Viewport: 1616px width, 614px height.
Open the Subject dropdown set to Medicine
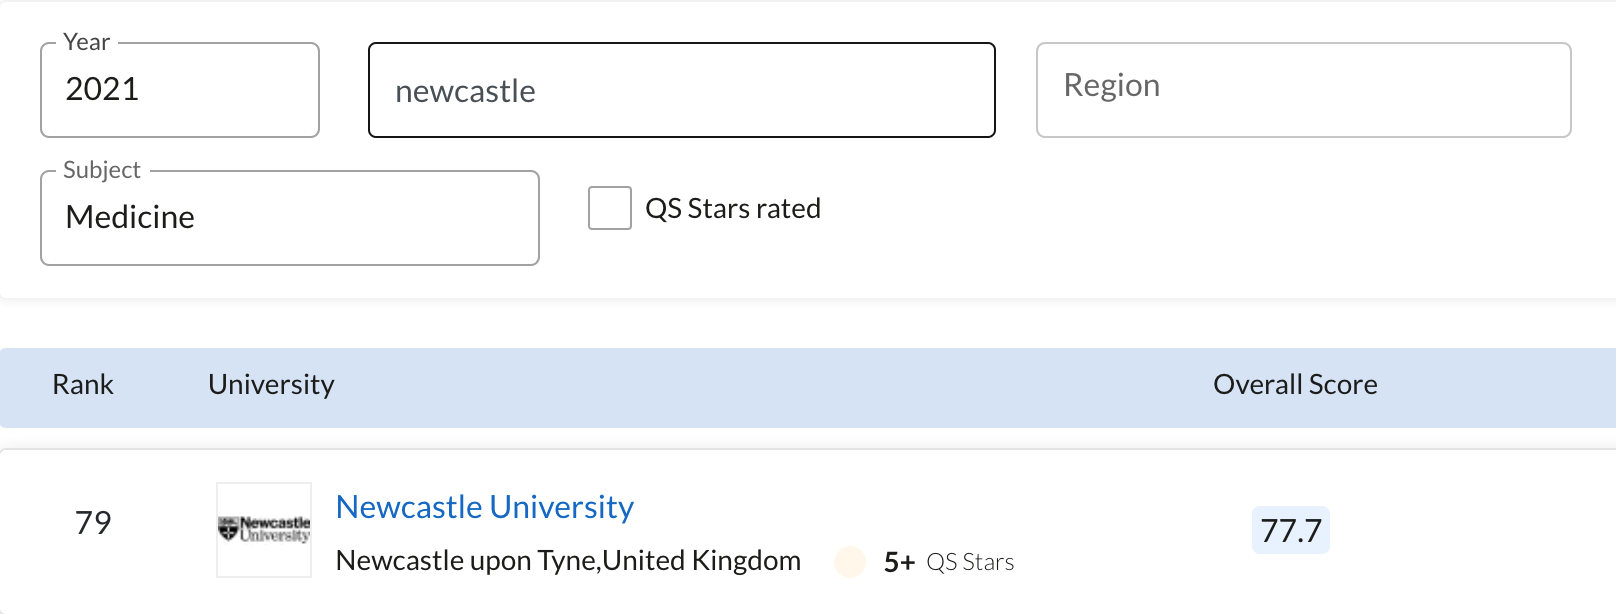coord(290,218)
